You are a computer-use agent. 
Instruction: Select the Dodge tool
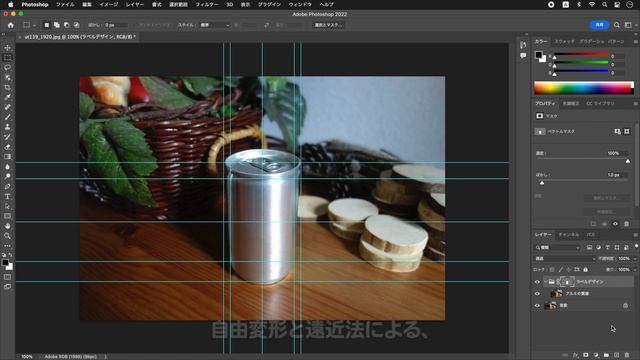(7, 176)
